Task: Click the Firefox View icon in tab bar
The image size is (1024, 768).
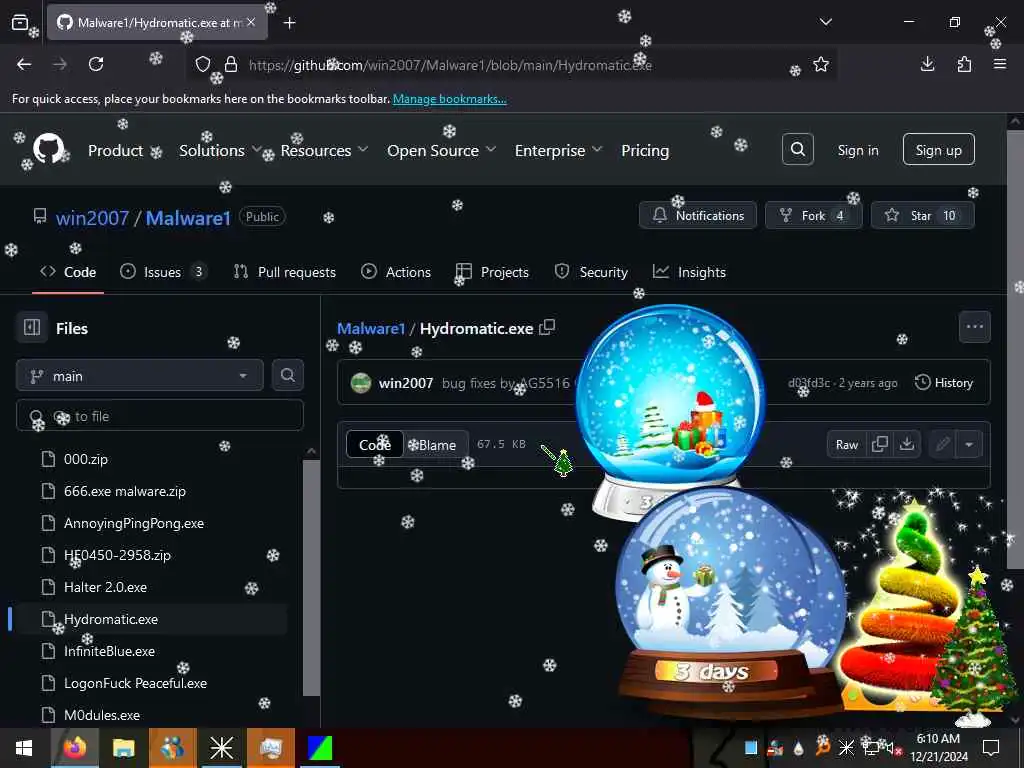Action: coord(20,22)
